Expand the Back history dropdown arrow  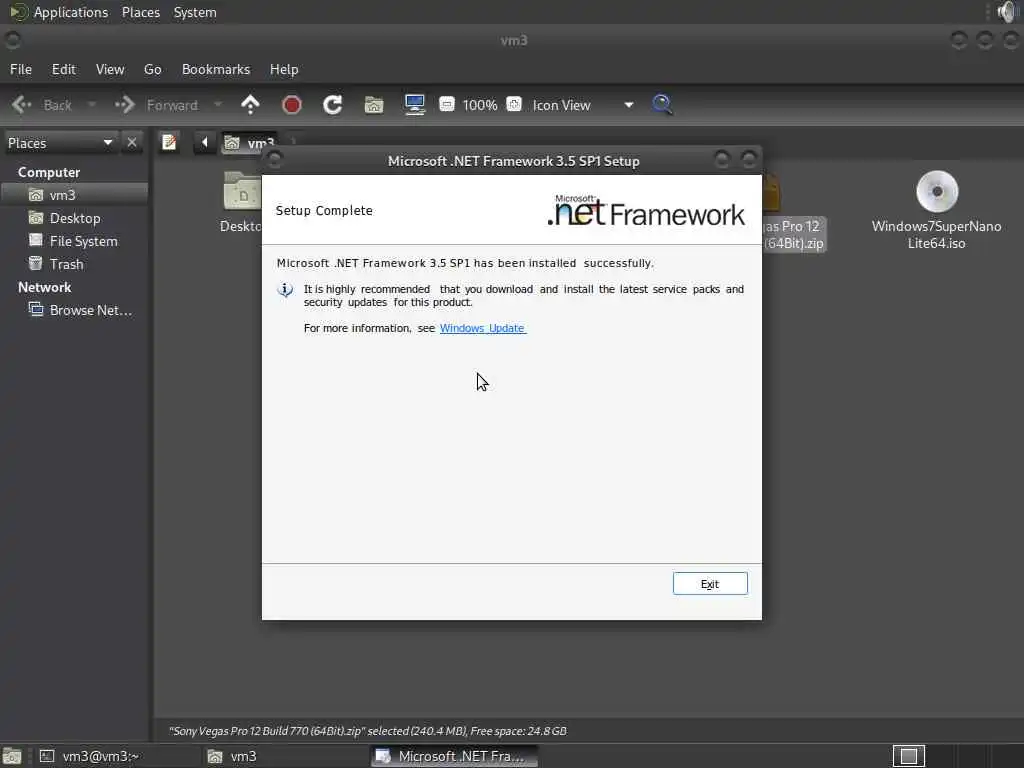coord(92,104)
